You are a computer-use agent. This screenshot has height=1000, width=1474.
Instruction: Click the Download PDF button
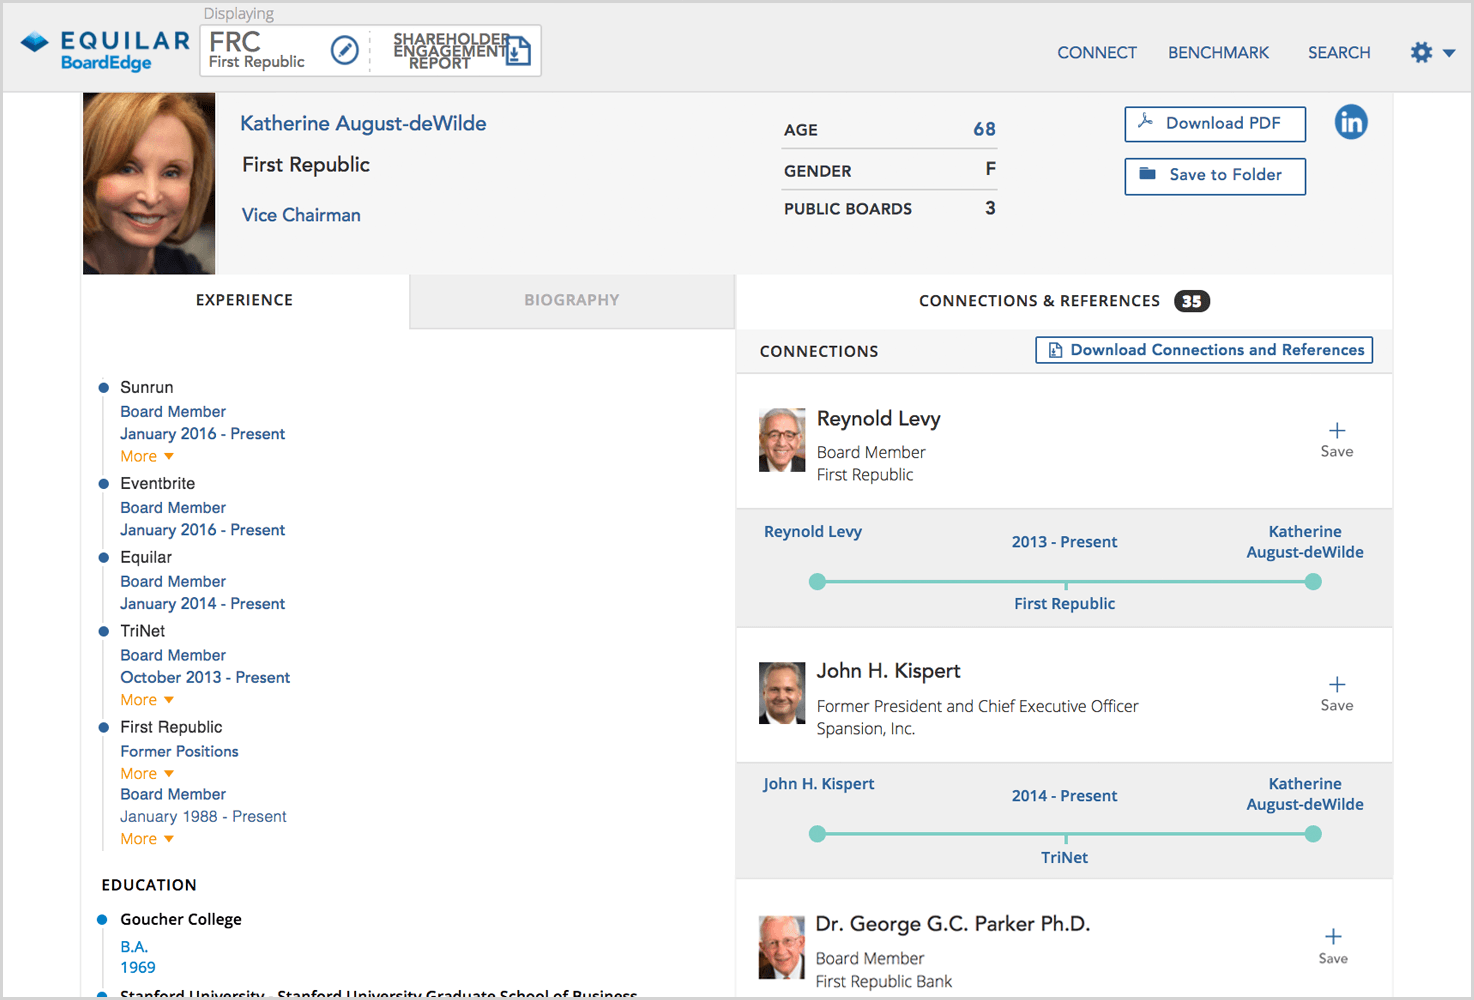point(1214,124)
